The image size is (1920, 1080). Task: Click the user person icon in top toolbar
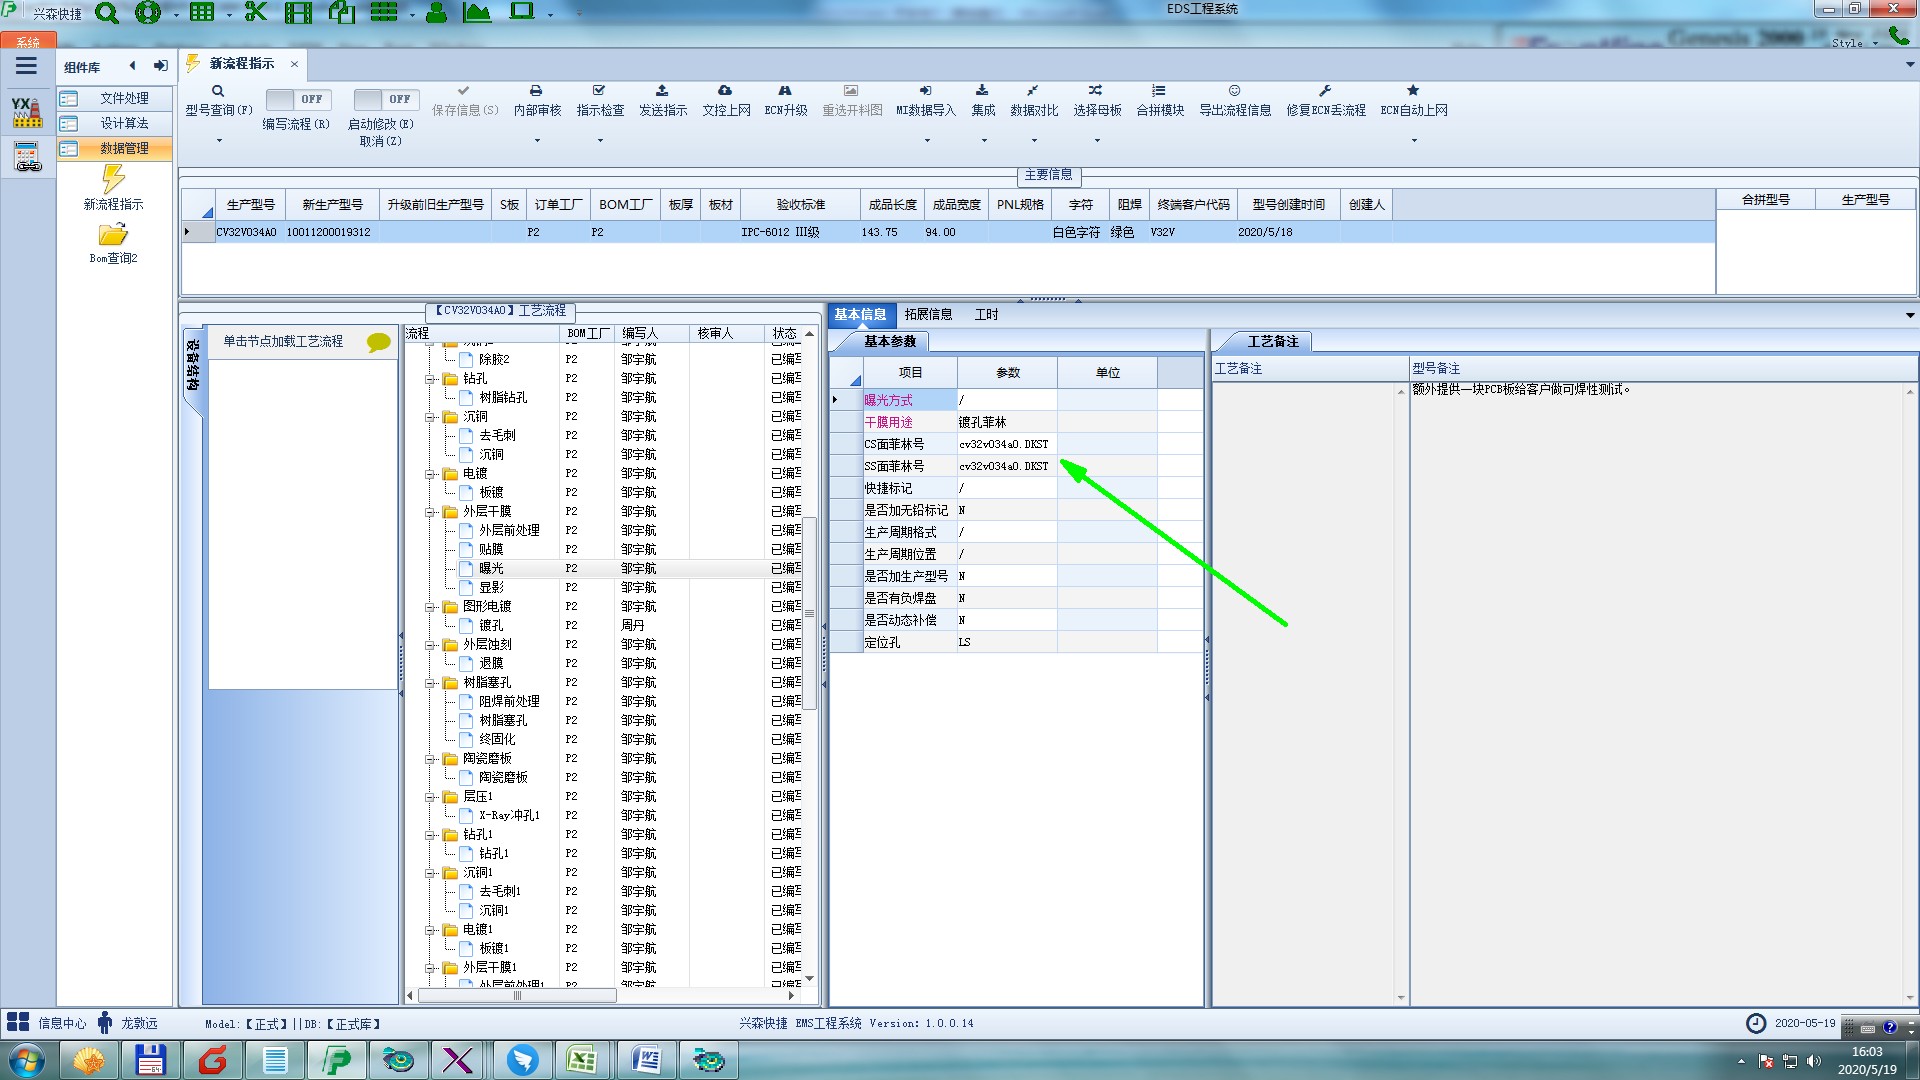[436, 13]
